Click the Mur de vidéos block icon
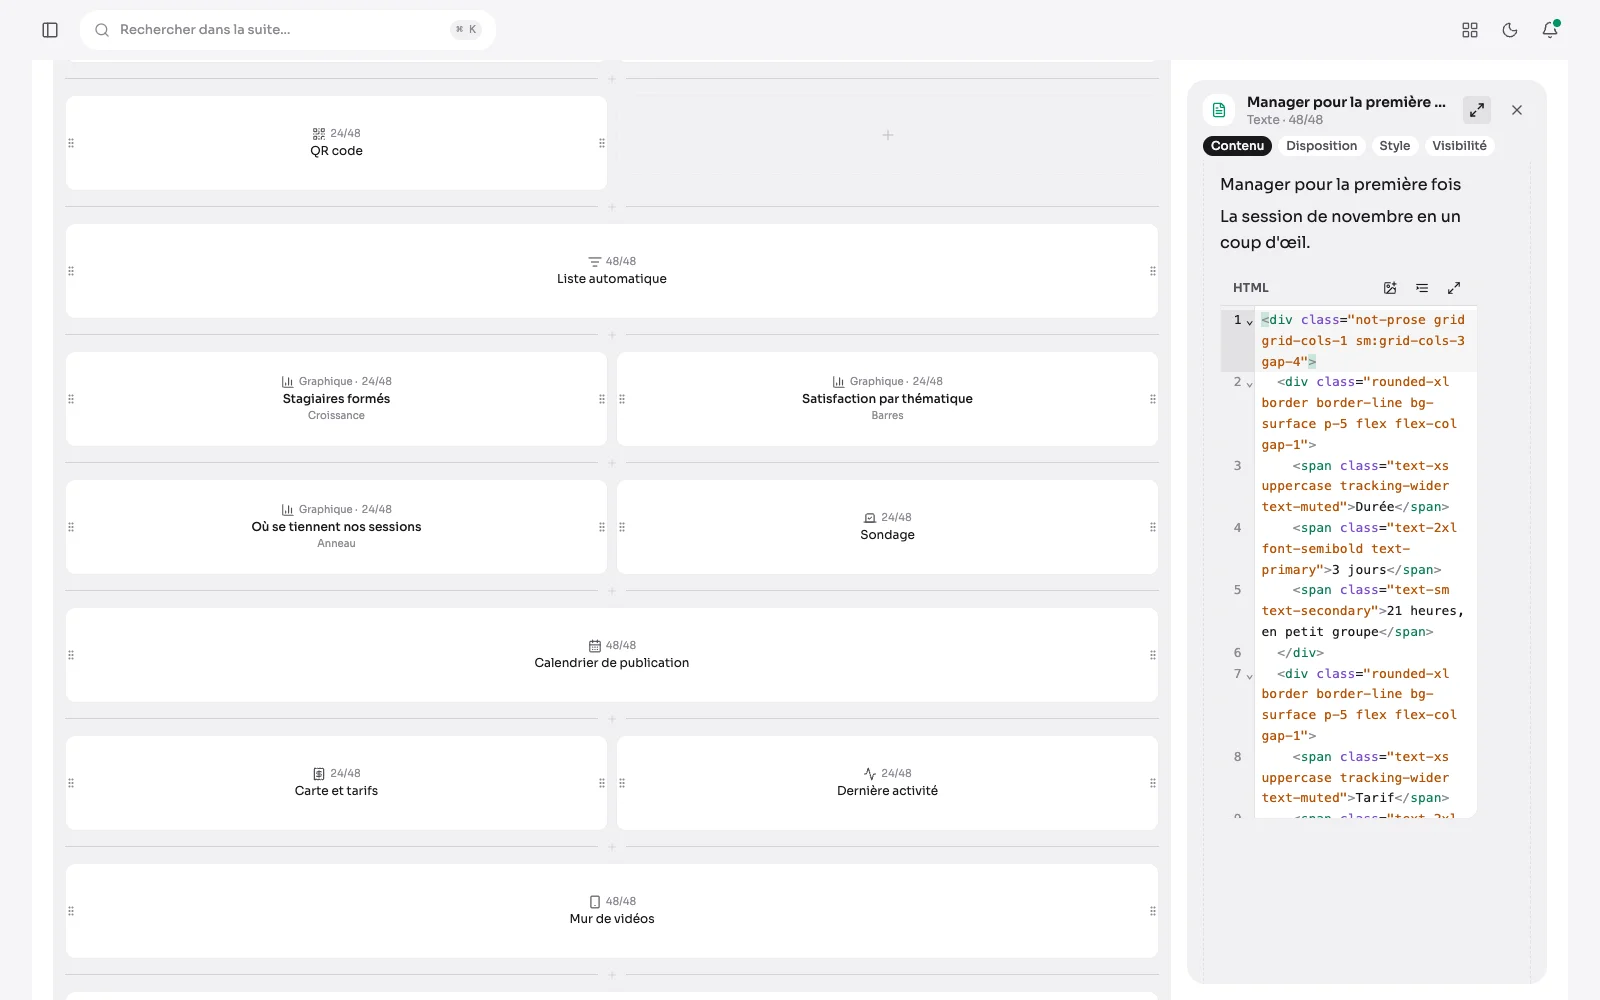Viewport: 1600px width, 1000px height. (595, 902)
